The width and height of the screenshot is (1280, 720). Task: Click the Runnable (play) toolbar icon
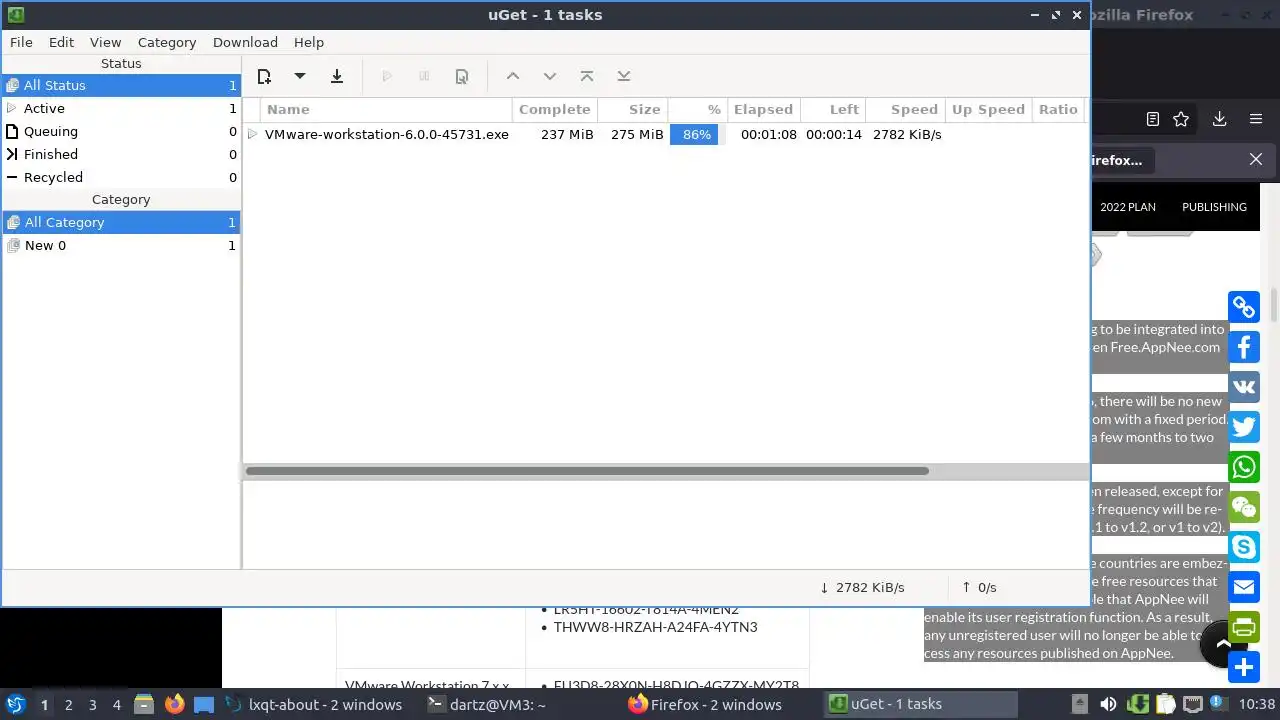tap(387, 76)
